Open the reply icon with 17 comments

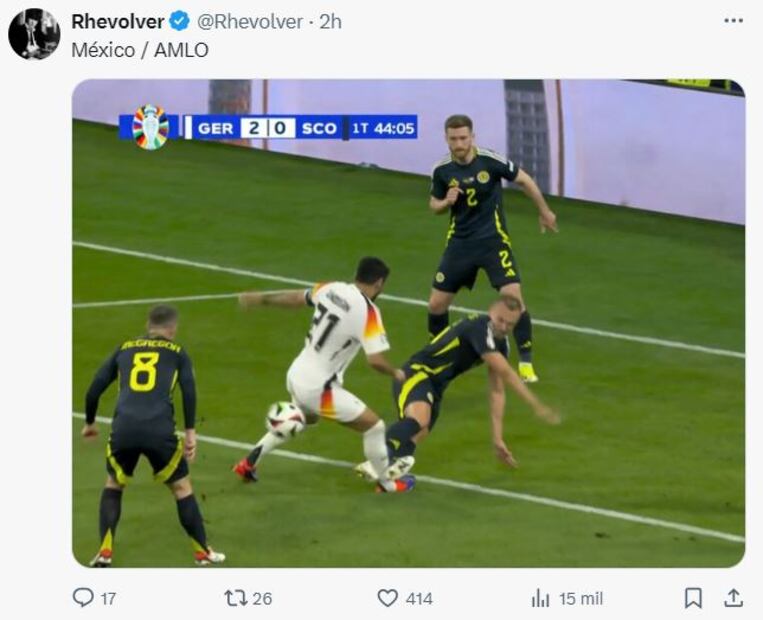[x=83, y=597]
